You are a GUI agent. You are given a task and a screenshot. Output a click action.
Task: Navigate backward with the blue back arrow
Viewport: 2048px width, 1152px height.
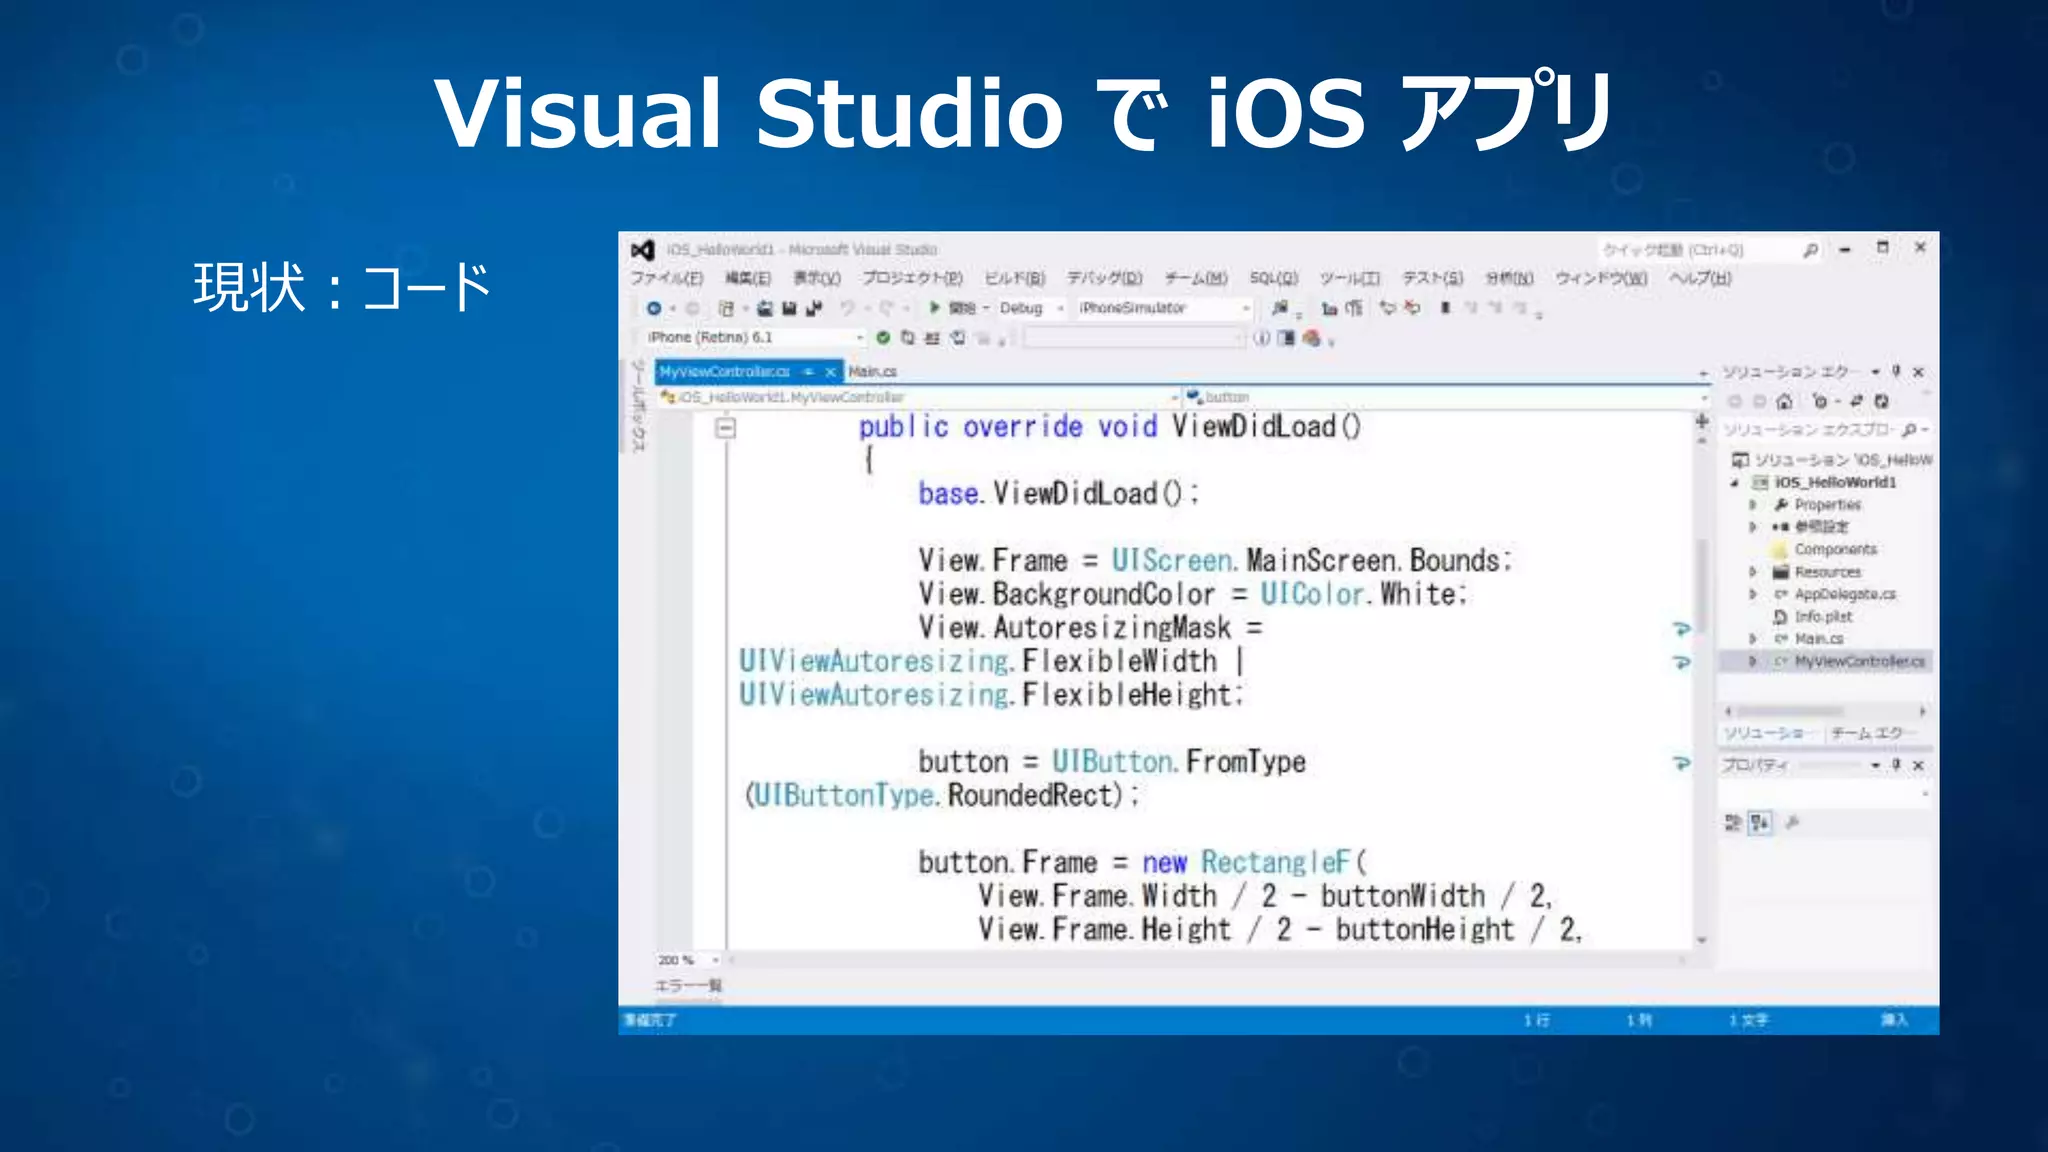point(654,308)
